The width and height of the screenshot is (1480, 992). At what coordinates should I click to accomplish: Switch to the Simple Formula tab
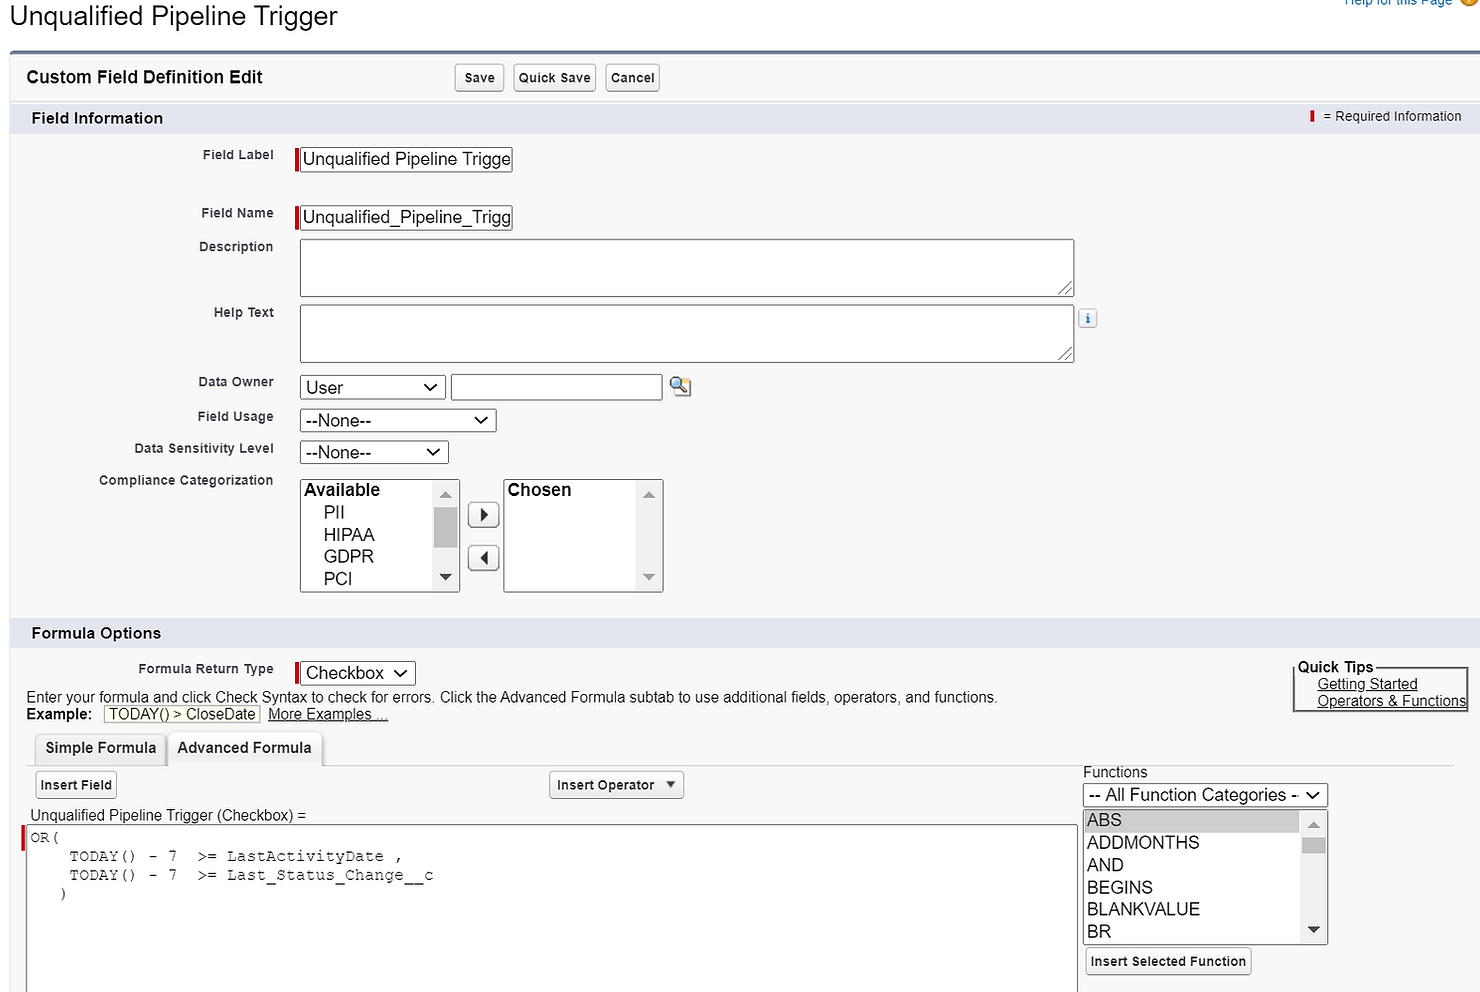[x=99, y=748]
